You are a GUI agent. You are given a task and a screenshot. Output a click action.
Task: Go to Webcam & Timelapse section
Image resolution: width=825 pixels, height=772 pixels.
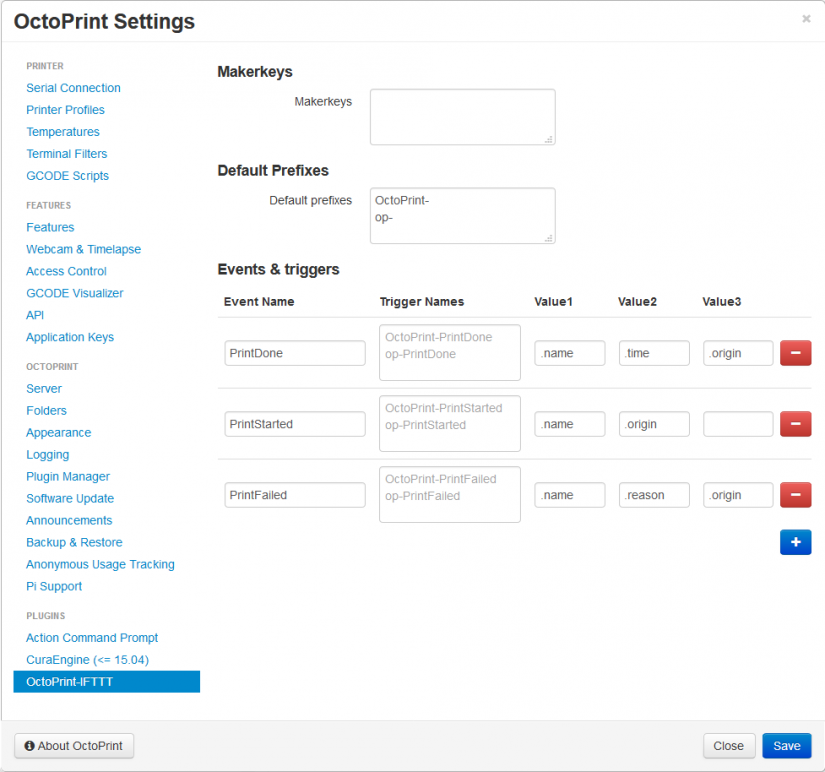83,249
